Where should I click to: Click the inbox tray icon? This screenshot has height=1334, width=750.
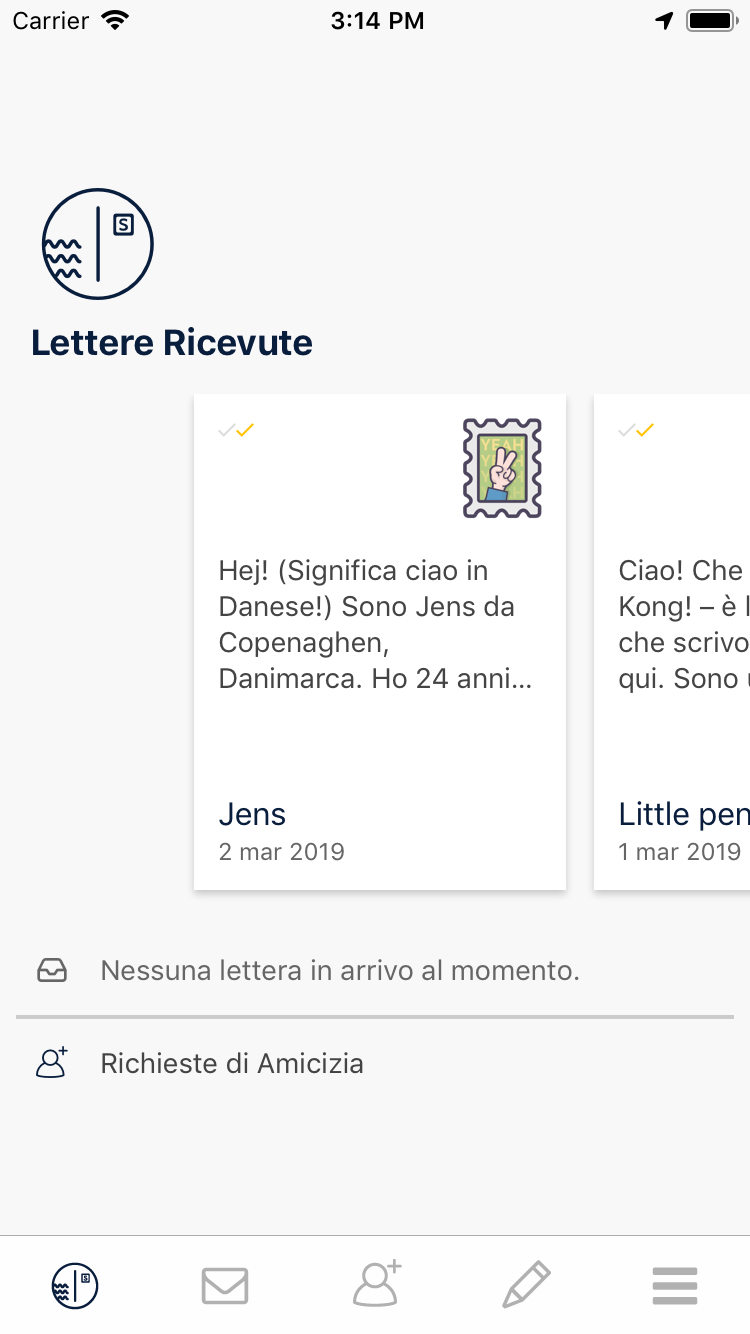tap(52, 970)
